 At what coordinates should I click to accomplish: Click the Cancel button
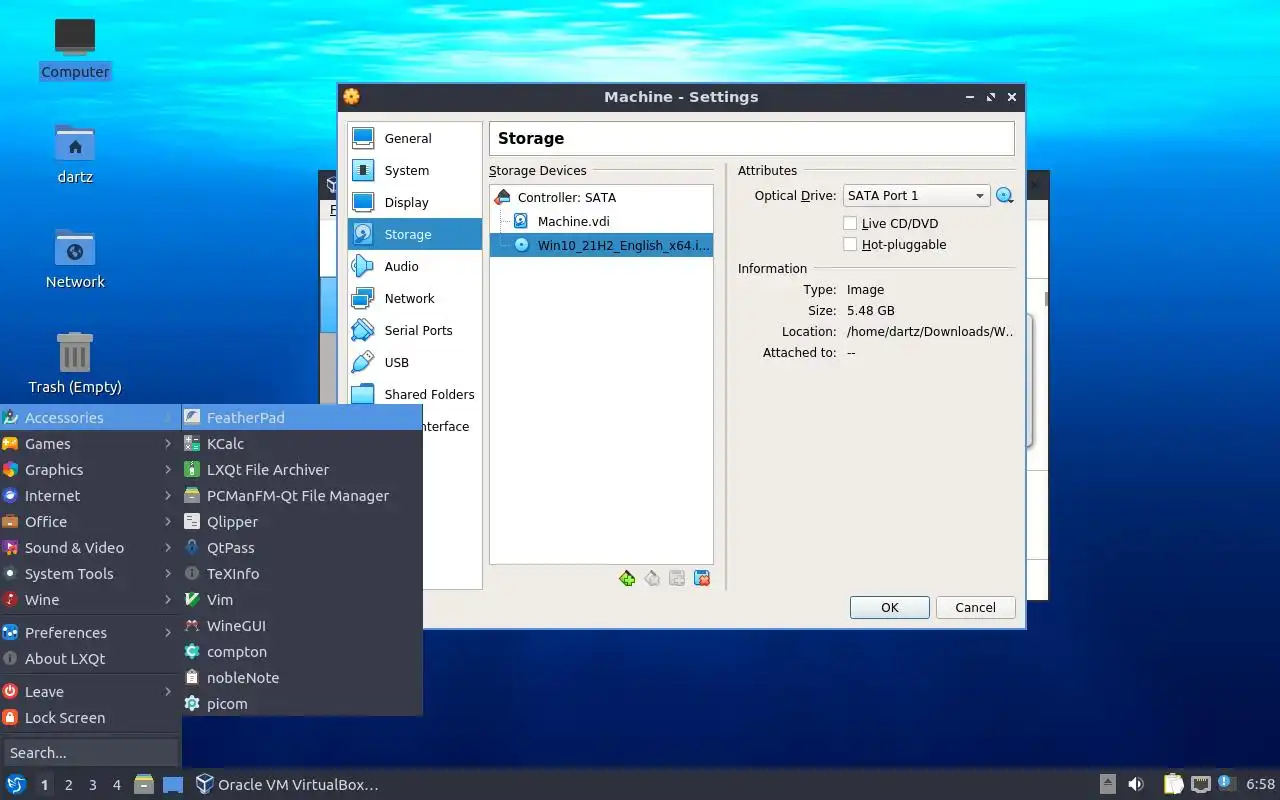[x=975, y=607]
